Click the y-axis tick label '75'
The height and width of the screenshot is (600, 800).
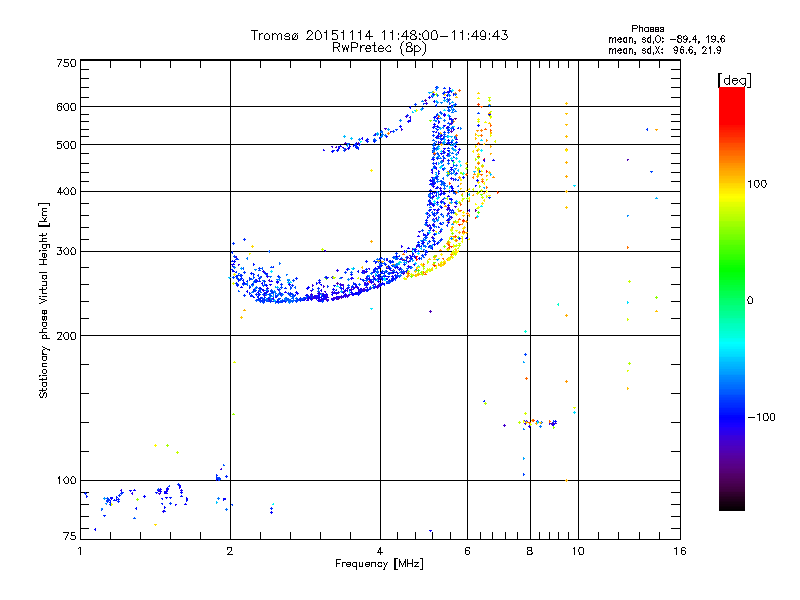tap(70, 536)
